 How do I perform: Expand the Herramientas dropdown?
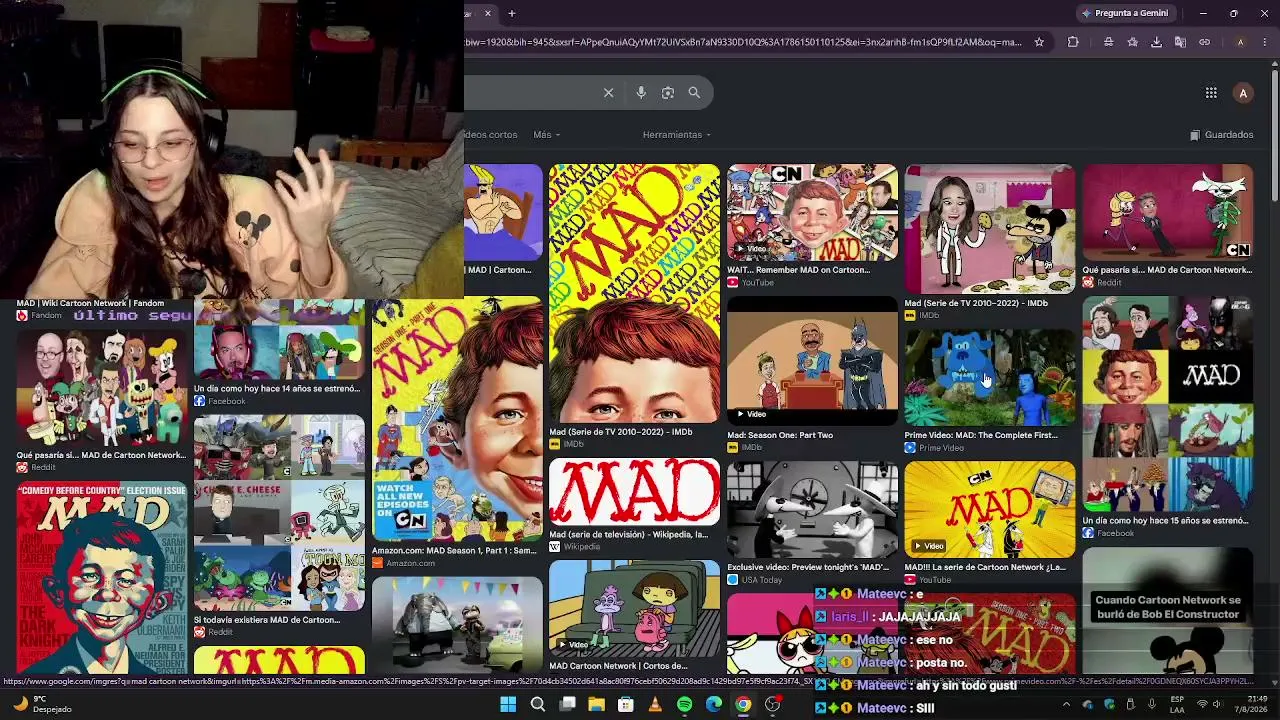click(x=677, y=135)
